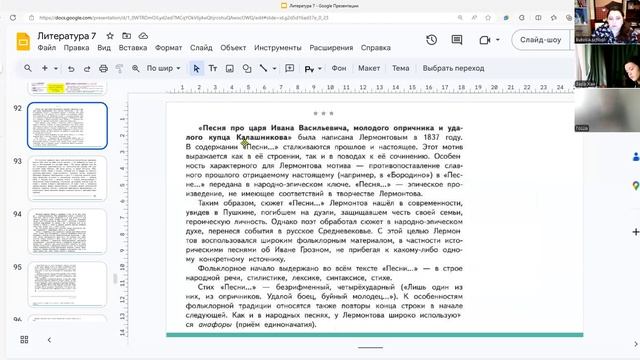Select slide 95 thumbnail
Viewport: 640px width, 360px height.
click(x=67, y=284)
